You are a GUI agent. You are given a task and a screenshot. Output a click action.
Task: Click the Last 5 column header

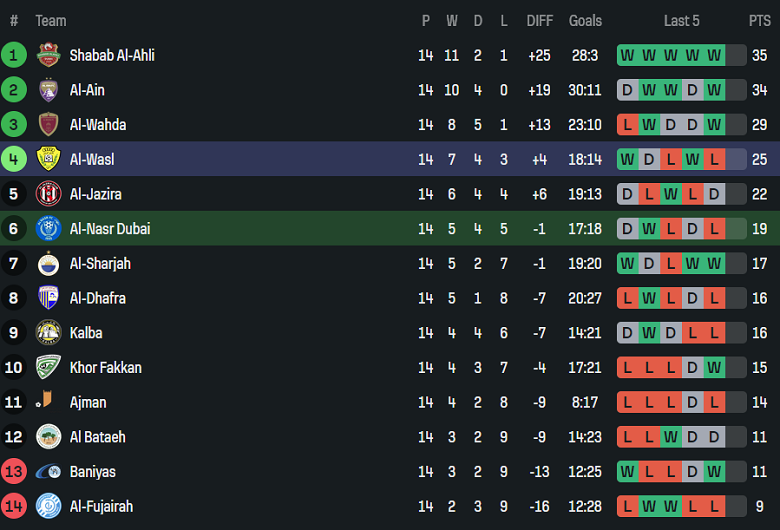coord(682,21)
